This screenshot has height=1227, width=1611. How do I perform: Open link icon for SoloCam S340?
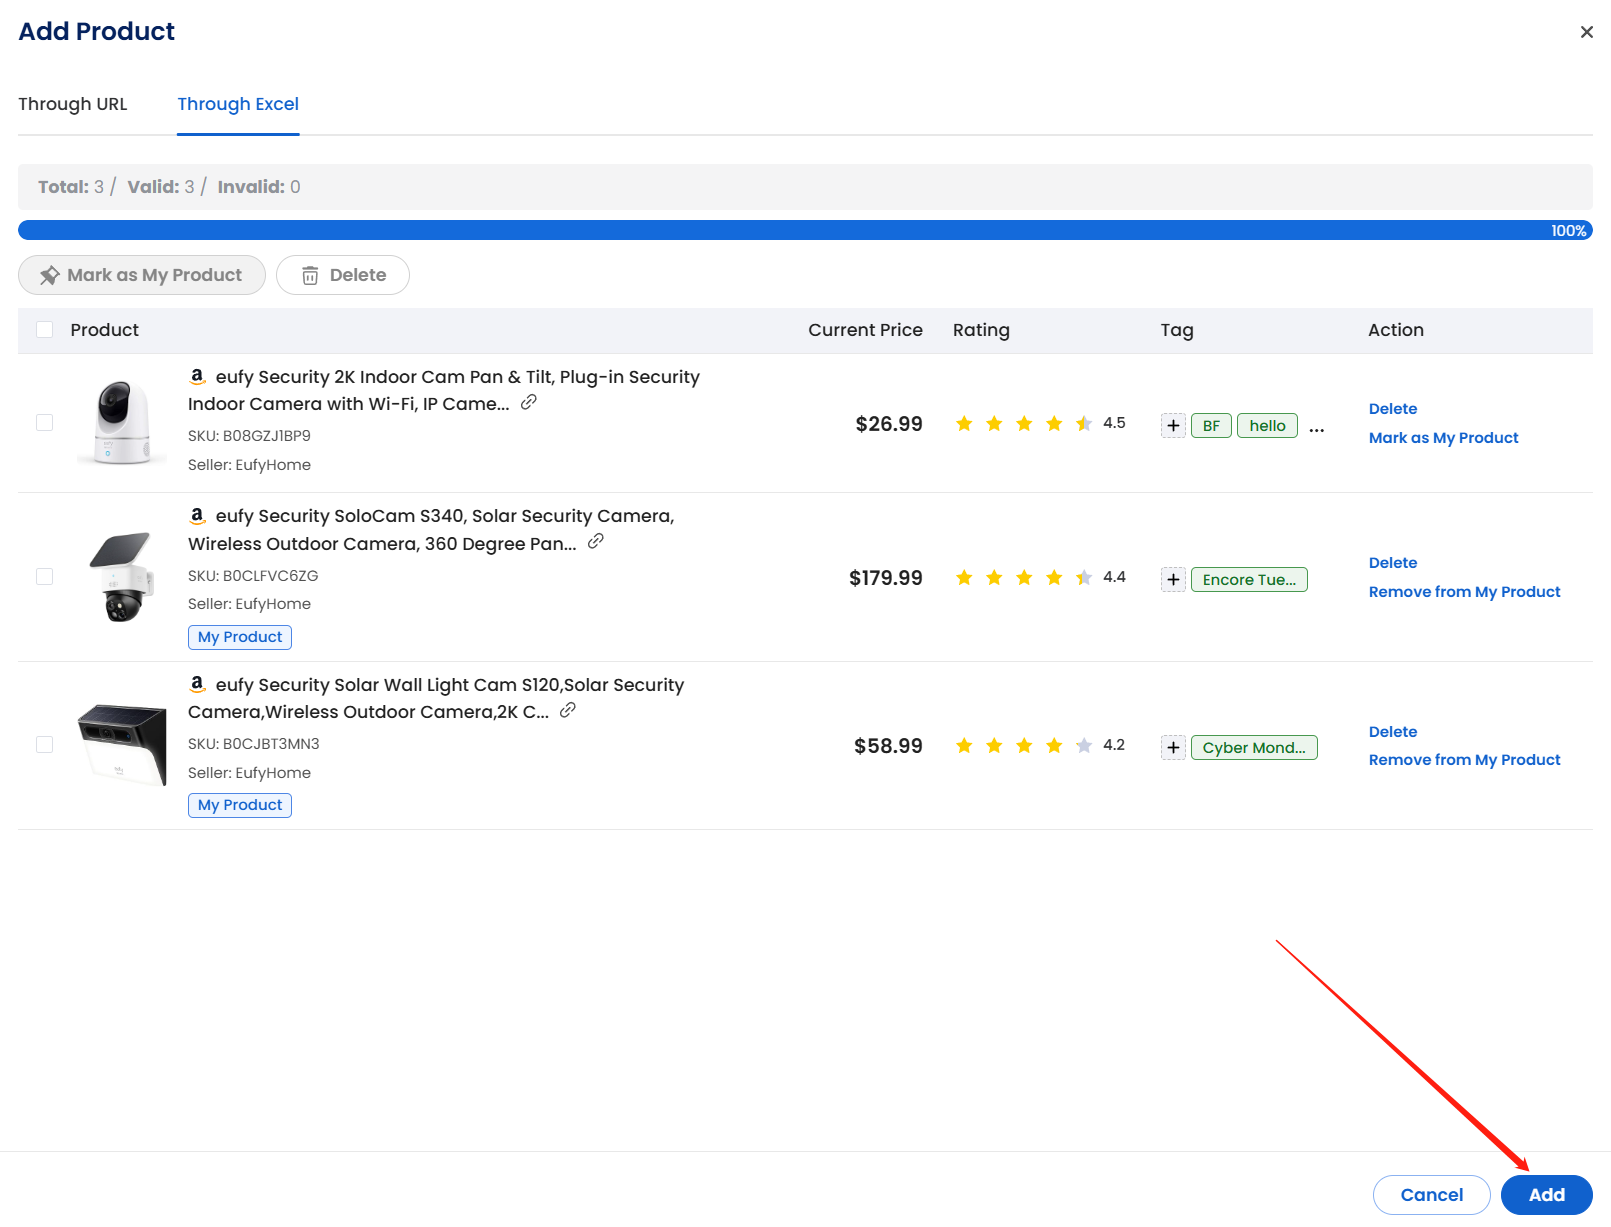coord(596,541)
